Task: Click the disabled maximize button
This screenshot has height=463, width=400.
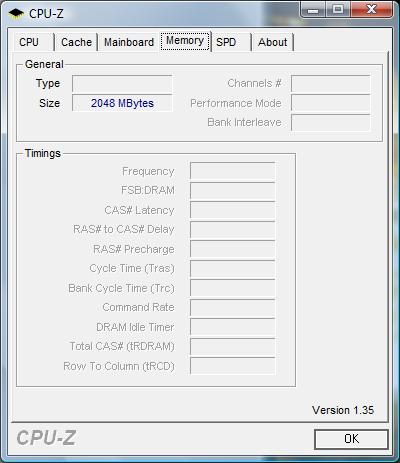Action: (338, 9)
